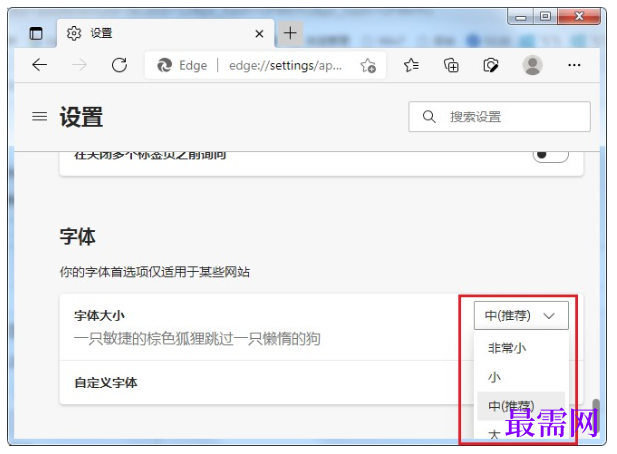This screenshot has height=454, width=617.
Task: Toggle the ask-before-closing-tabs switch
Action: click(550, 155)
